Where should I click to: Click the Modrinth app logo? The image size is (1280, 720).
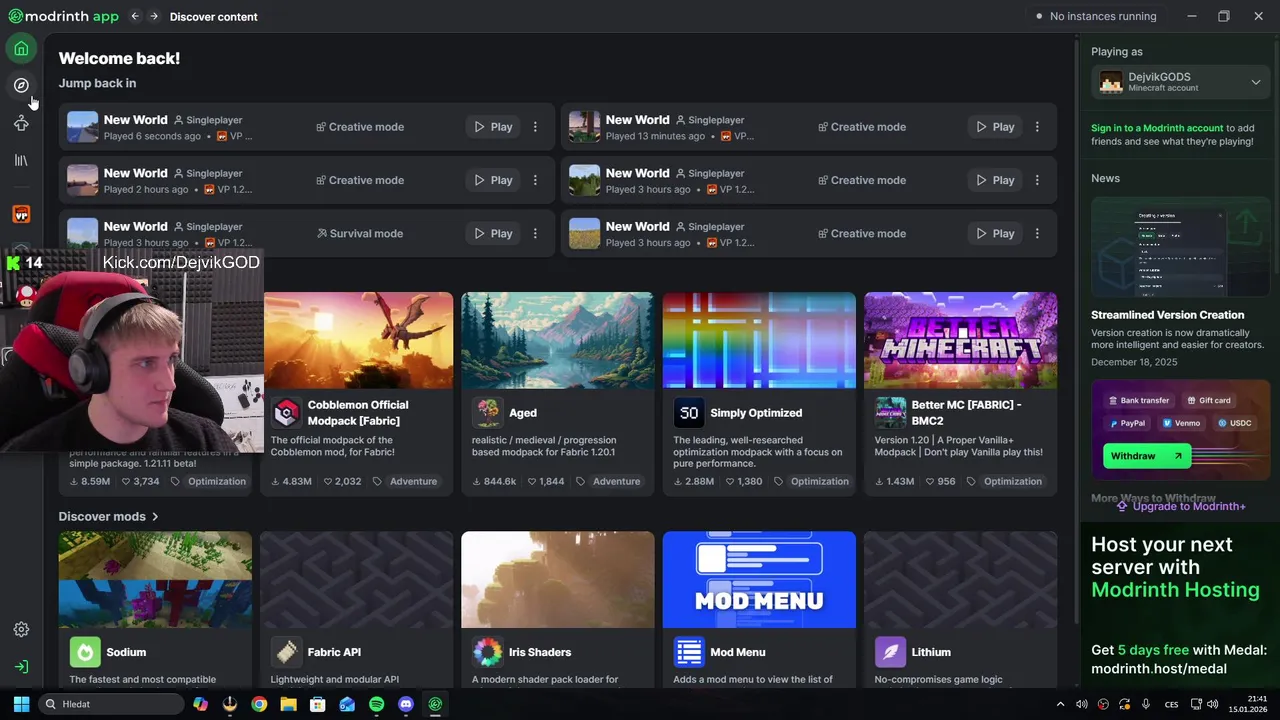[63, 16]
